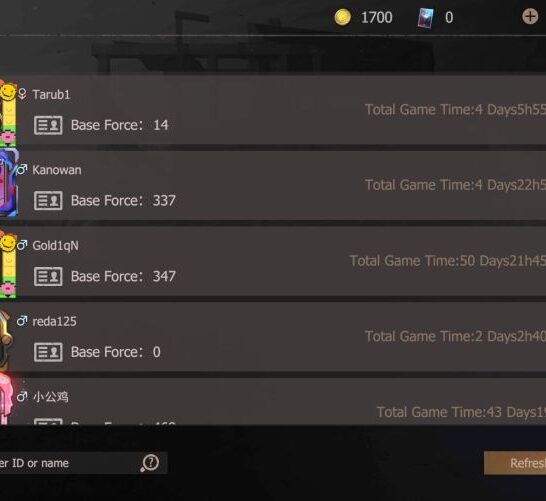
Task: Click the player name Kanowan
Action: (57, 170)
